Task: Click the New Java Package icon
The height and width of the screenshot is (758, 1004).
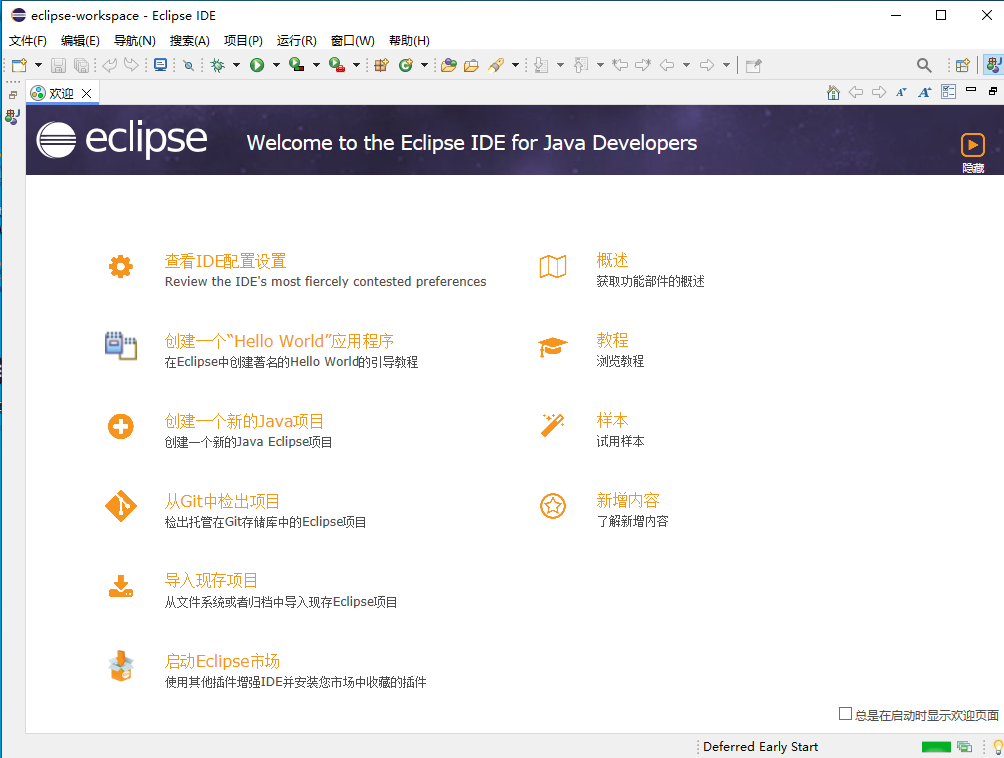Action: [x=381, y=65]
